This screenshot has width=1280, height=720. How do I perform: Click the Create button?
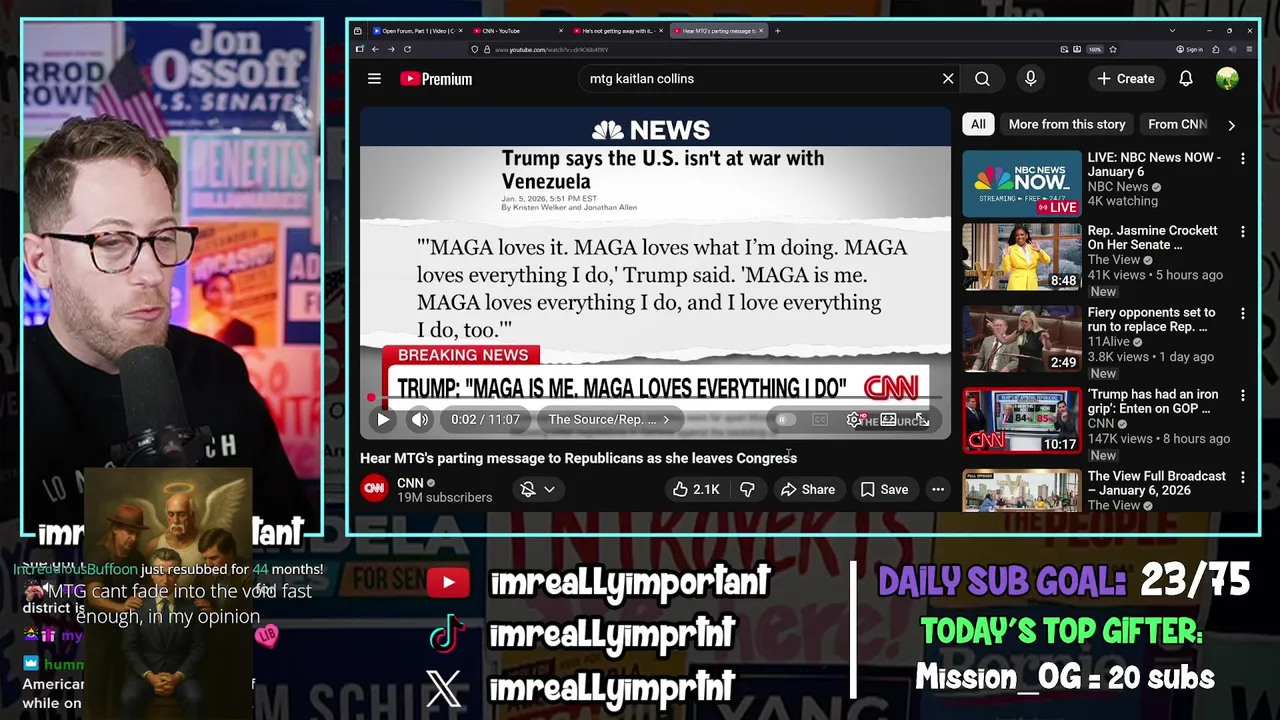click(x=1125, y=79)
